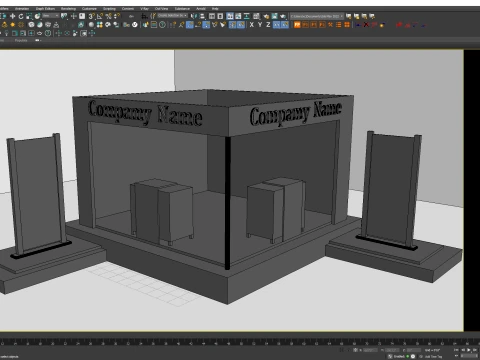Switch to the Populate ribbon tab
This screenshot has width=480, height=360.
pyautogui.click(x=21, y=40)
